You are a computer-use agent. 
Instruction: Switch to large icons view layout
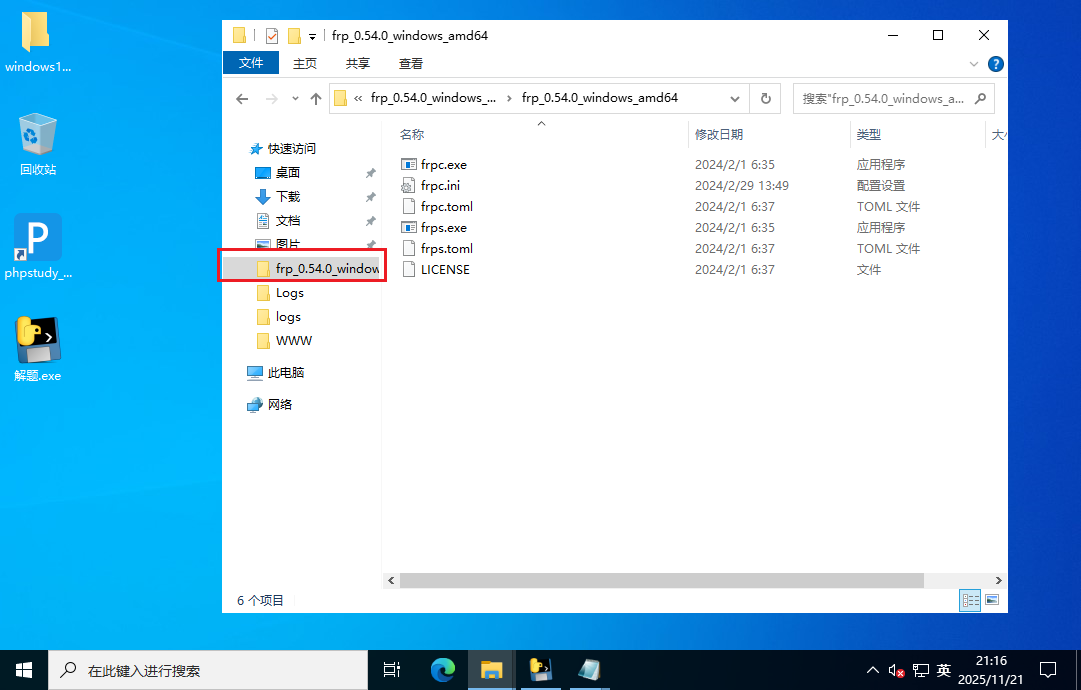click(x=992, y=600)
